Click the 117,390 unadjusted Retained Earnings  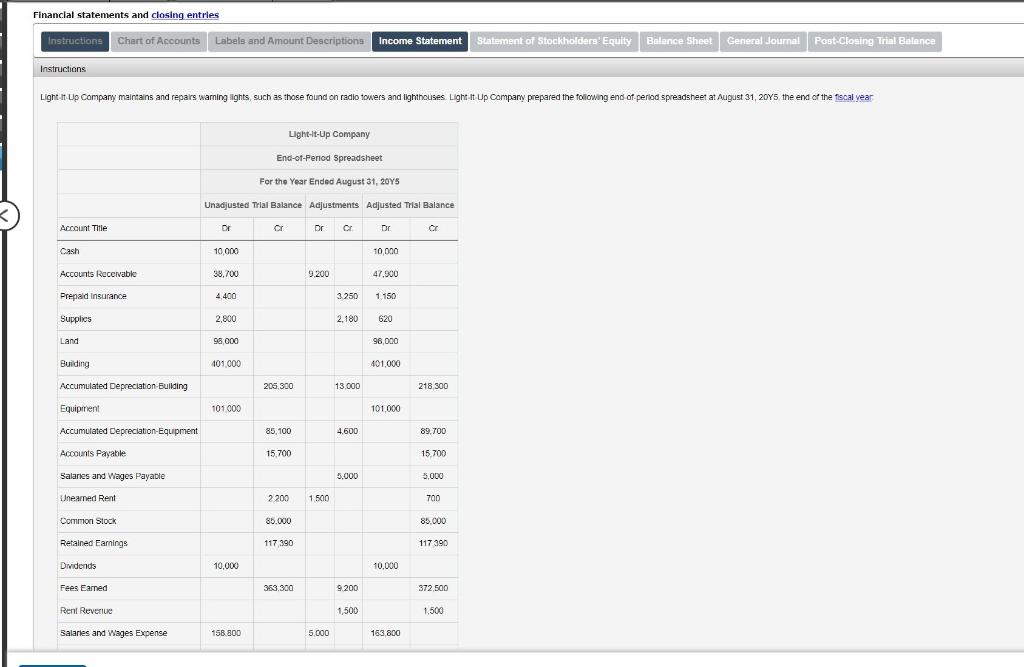[x=278, y=544]
